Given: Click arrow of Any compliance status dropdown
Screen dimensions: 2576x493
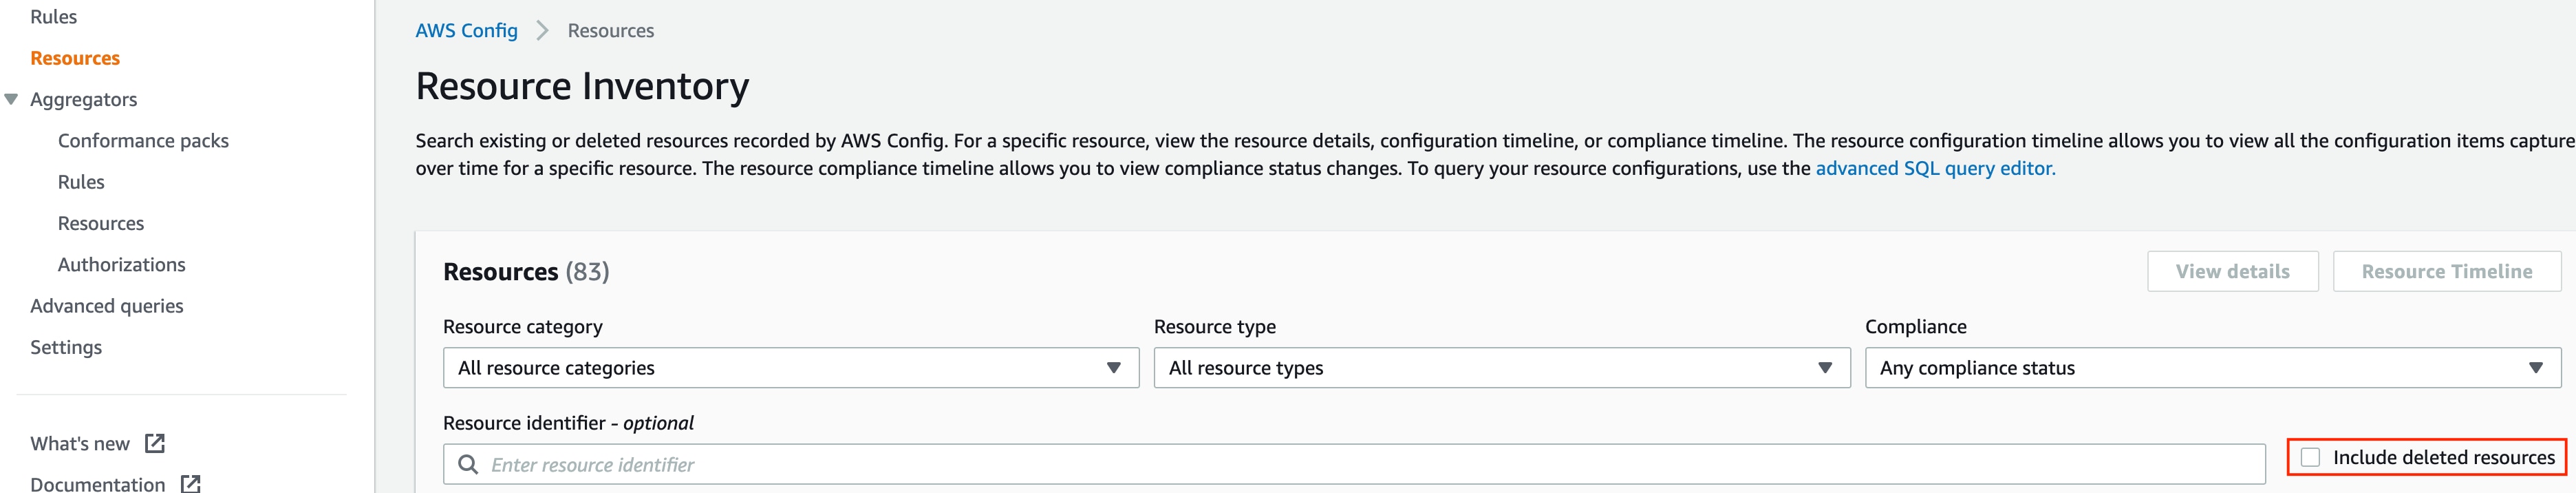Looking at the screenshot, I should coord(2536,368).
